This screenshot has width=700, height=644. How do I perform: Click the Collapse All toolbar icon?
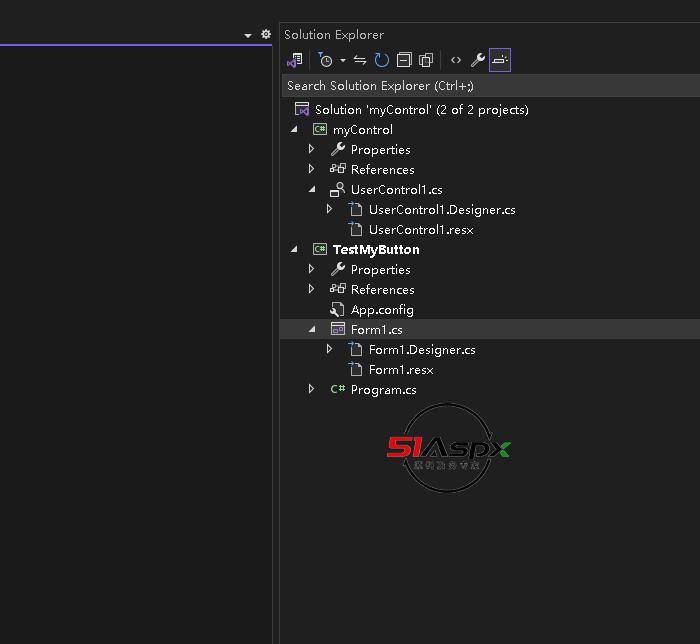404,60
